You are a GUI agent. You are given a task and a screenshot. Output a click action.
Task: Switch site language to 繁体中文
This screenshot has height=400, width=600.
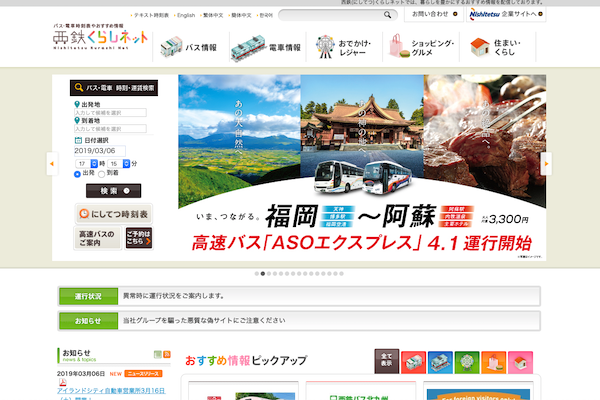213,15
